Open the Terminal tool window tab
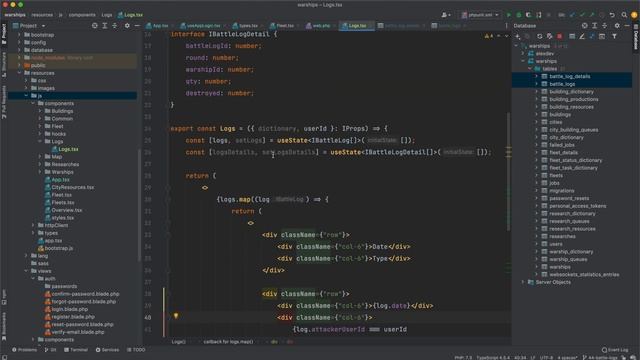 tap(76, 350)
